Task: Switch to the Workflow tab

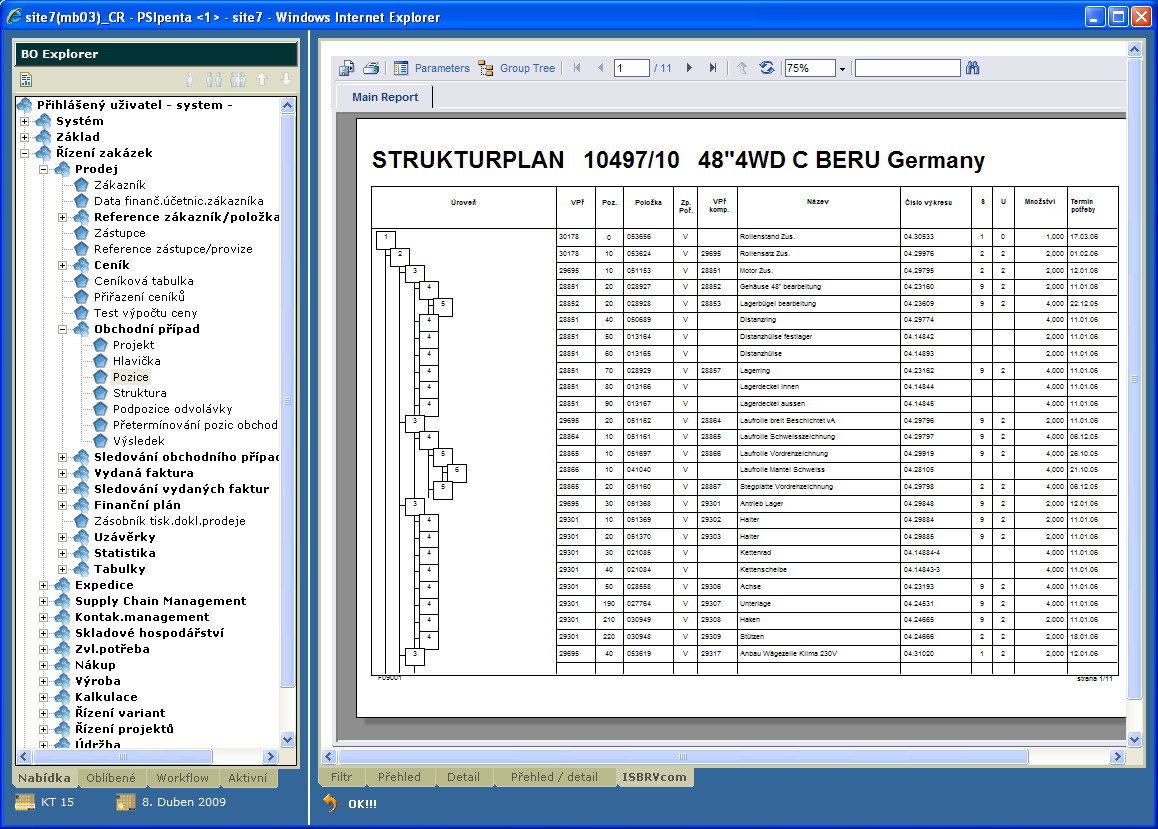Action: pos(182,777)
